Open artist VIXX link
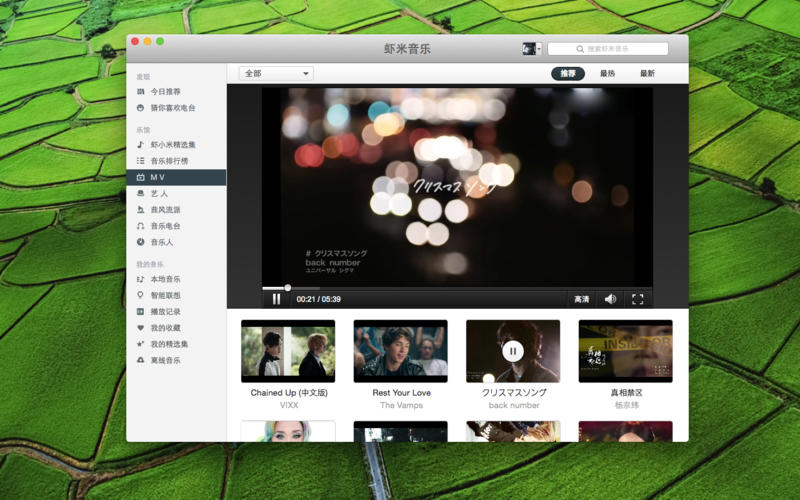Viewport: 800px width, 500px height. [289, 405]
